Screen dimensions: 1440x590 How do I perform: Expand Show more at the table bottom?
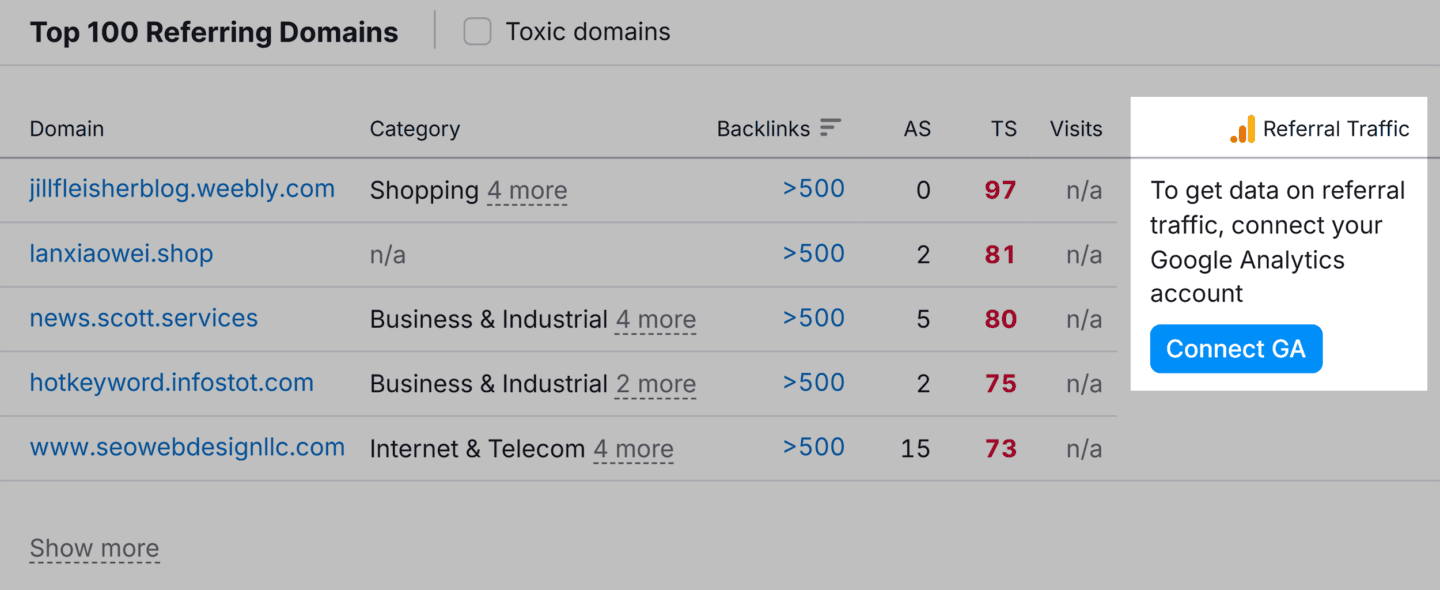pyautogui.click(x=94, y=548)
